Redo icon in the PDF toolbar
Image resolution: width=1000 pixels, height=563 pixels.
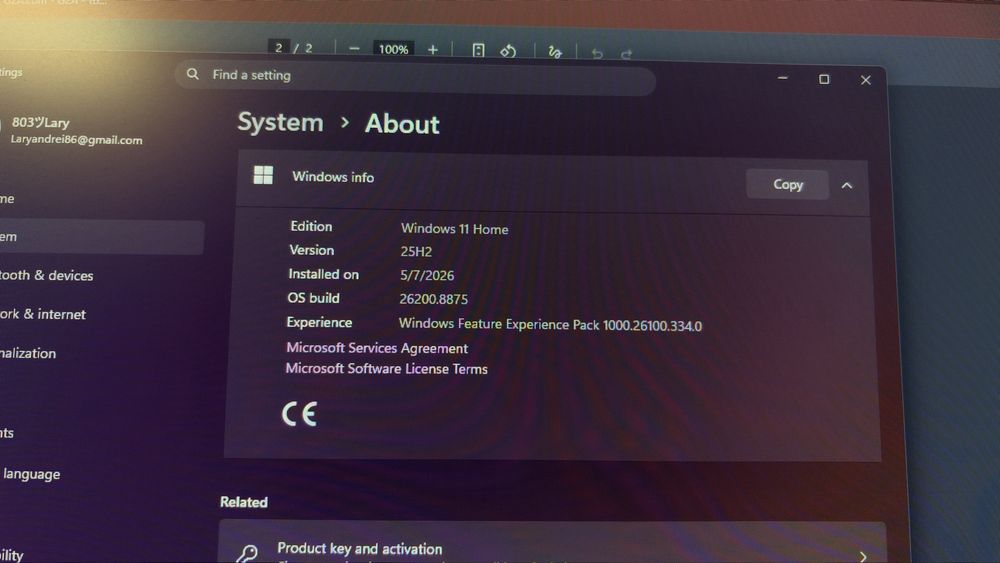626,54
